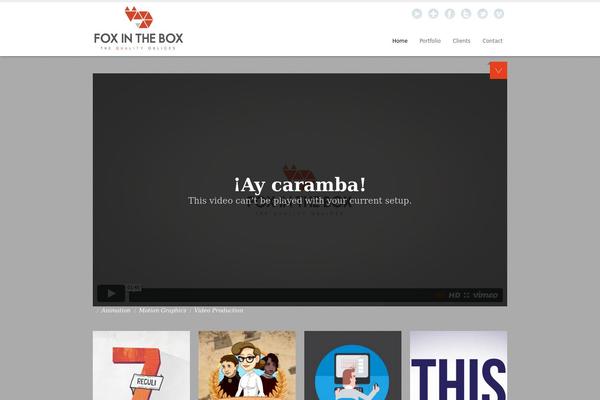This screenshot has width=600, height=400.
Task: Open the orange 7 Reguli thumbnail
Action: coord(141,366)
